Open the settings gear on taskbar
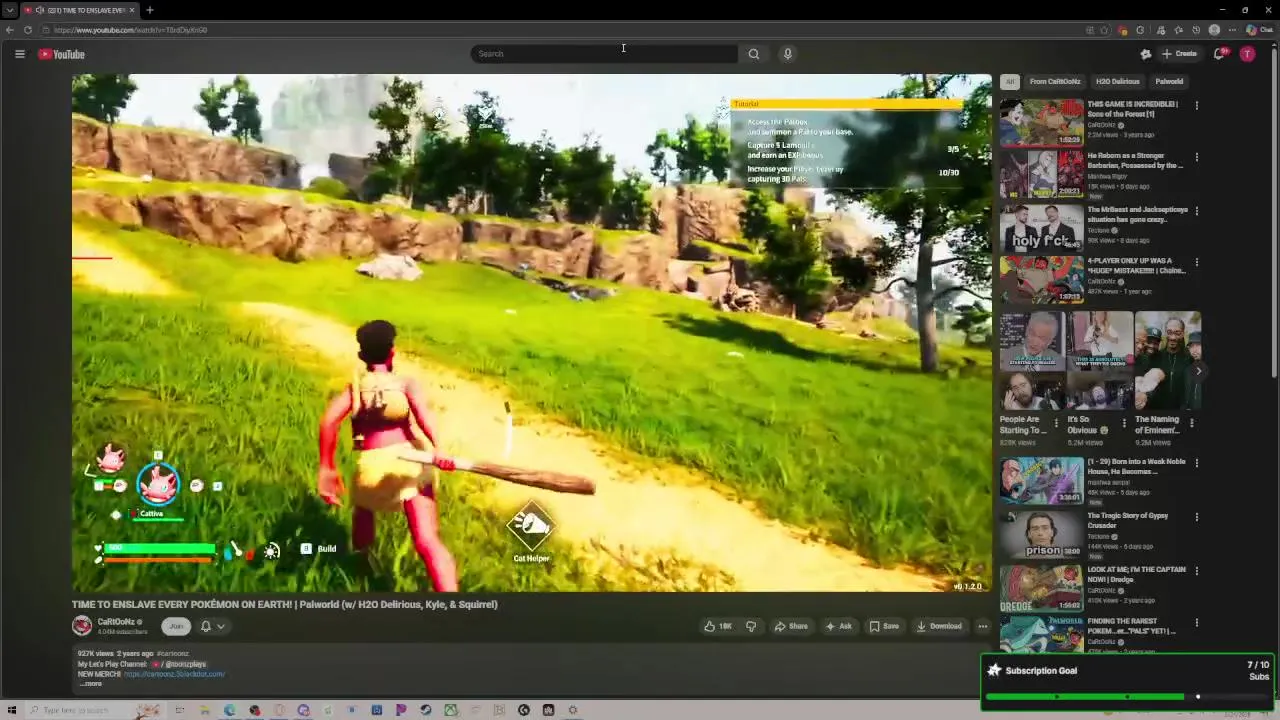 pos(573,710)
